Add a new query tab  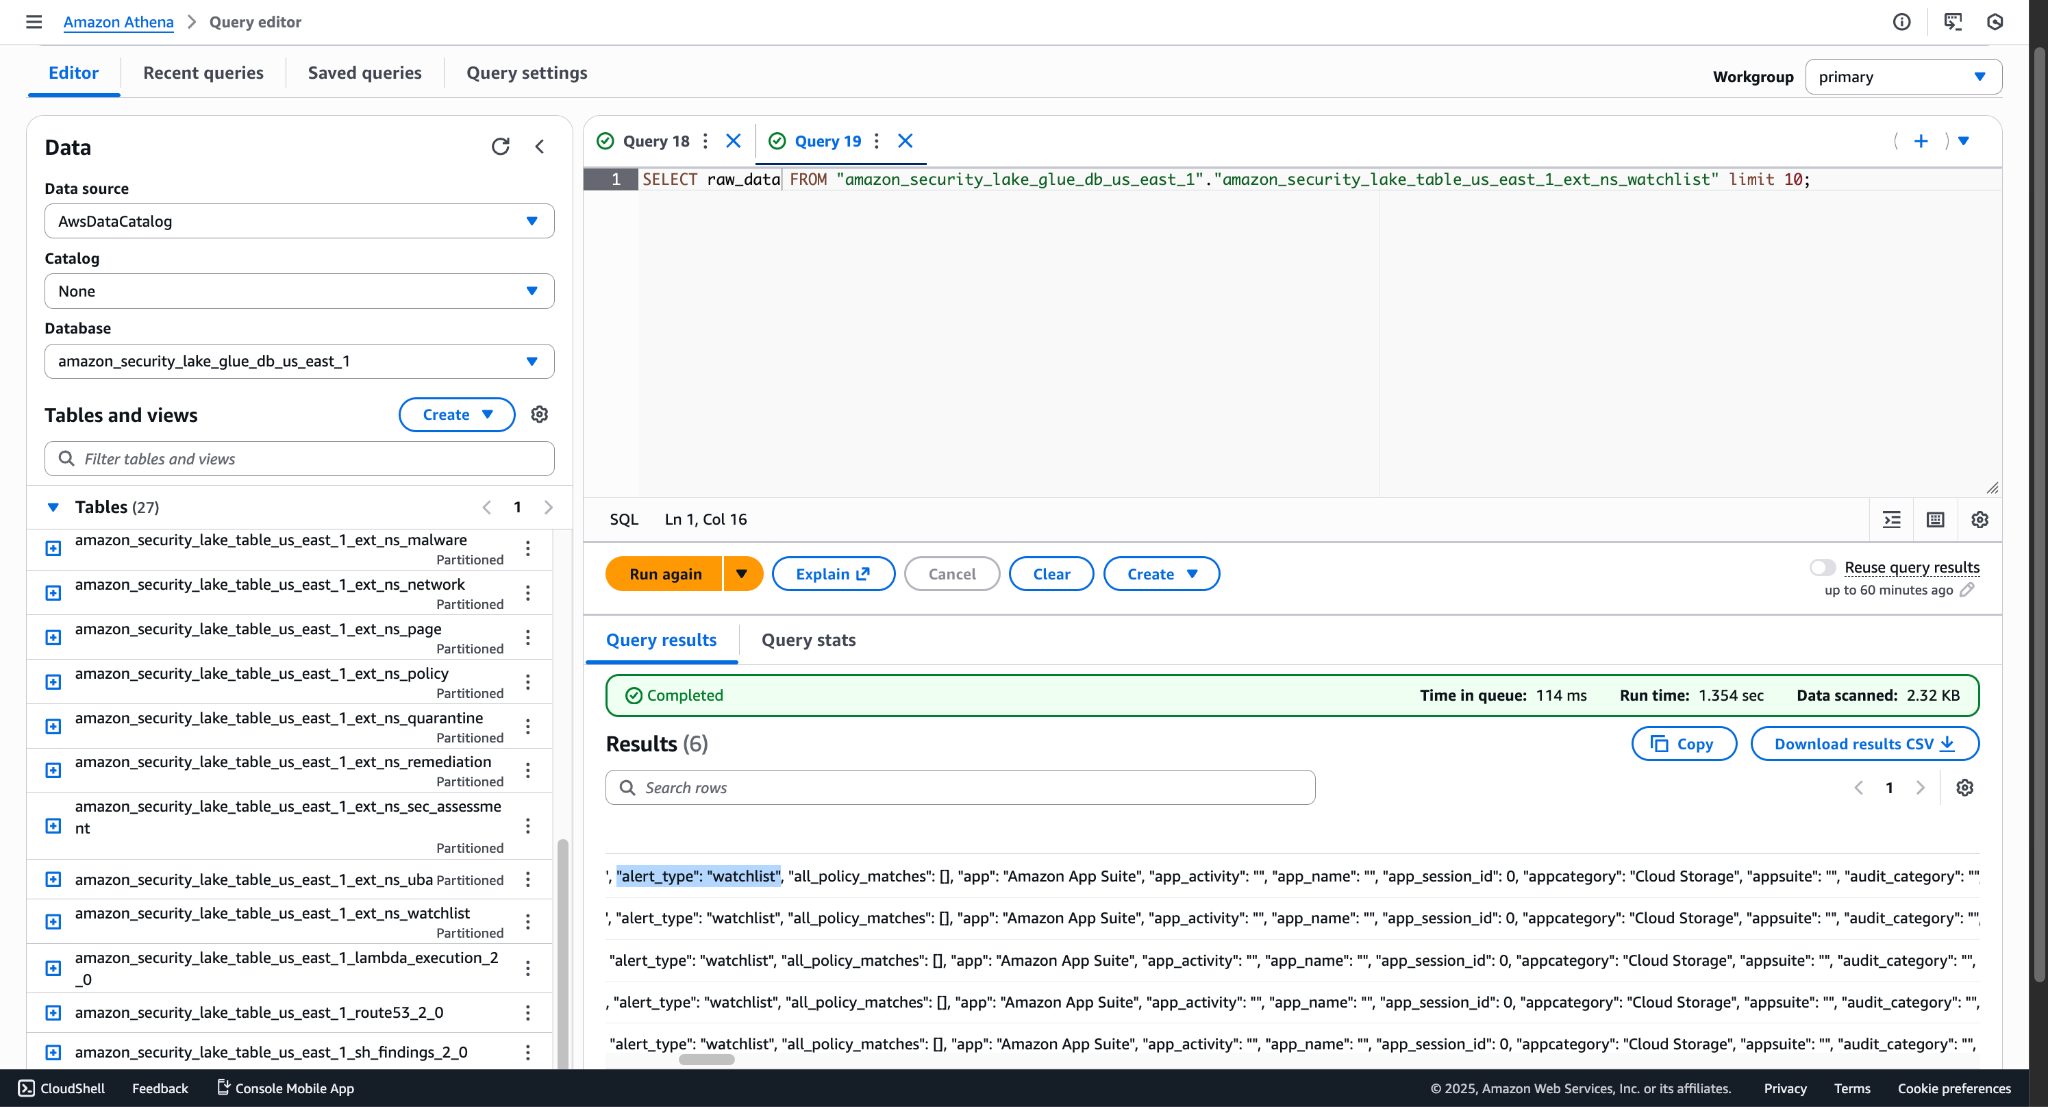pos(1921,141)
